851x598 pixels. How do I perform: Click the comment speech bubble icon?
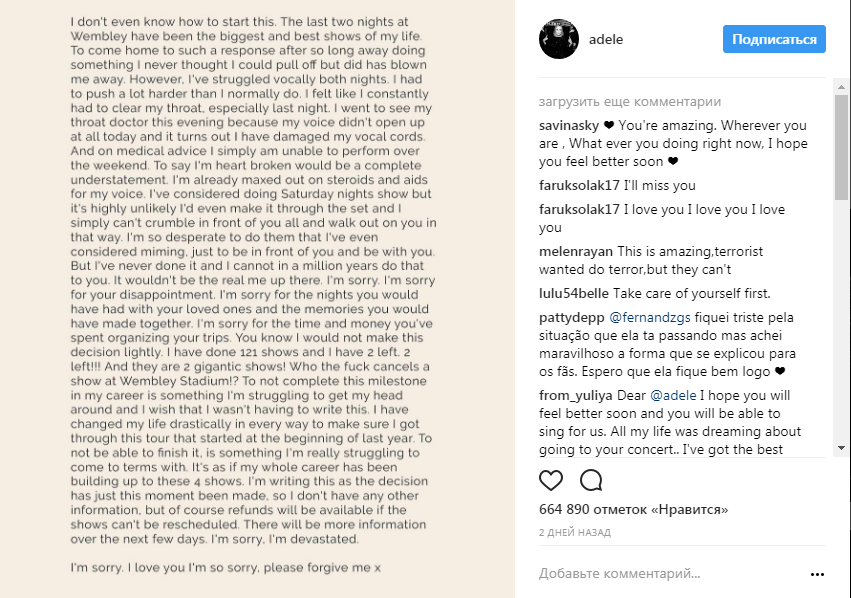(591, 480)
